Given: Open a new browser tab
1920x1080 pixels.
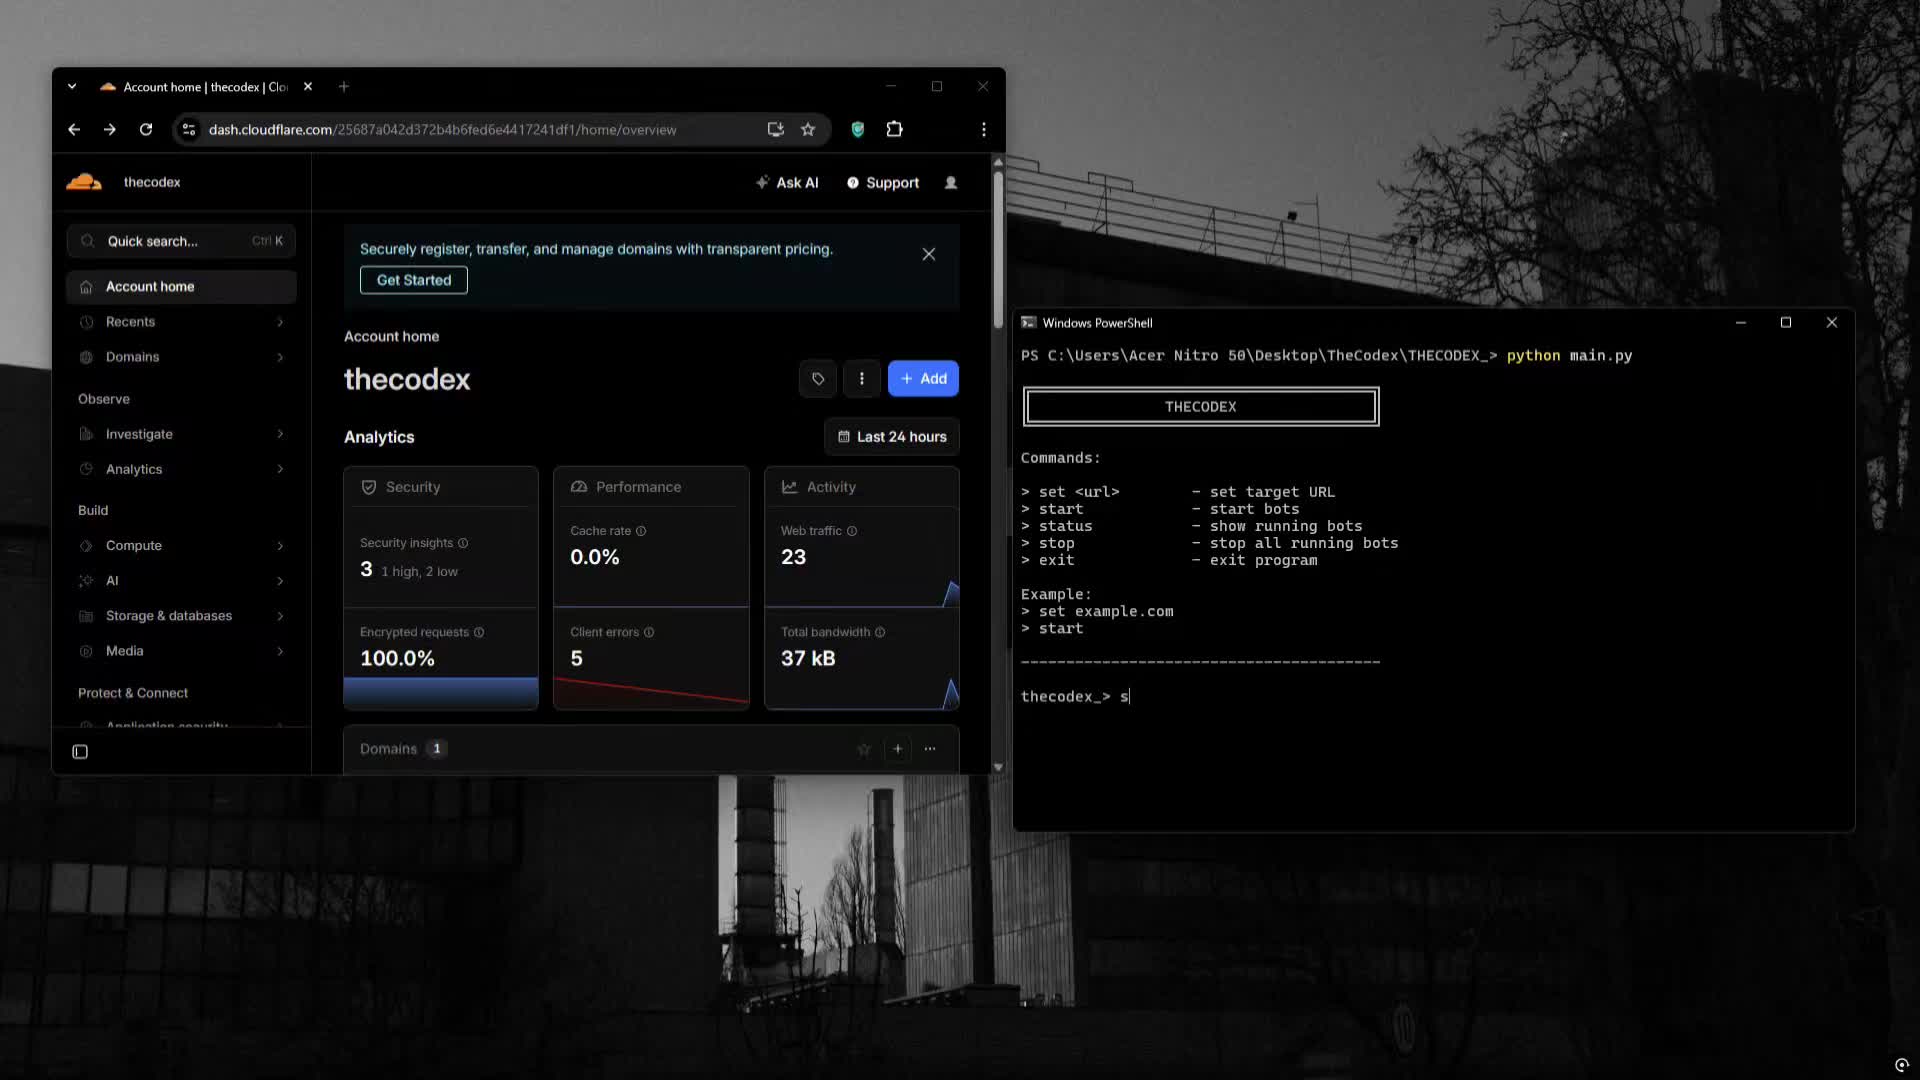Looking at the screenshot, I should (344, 87).
